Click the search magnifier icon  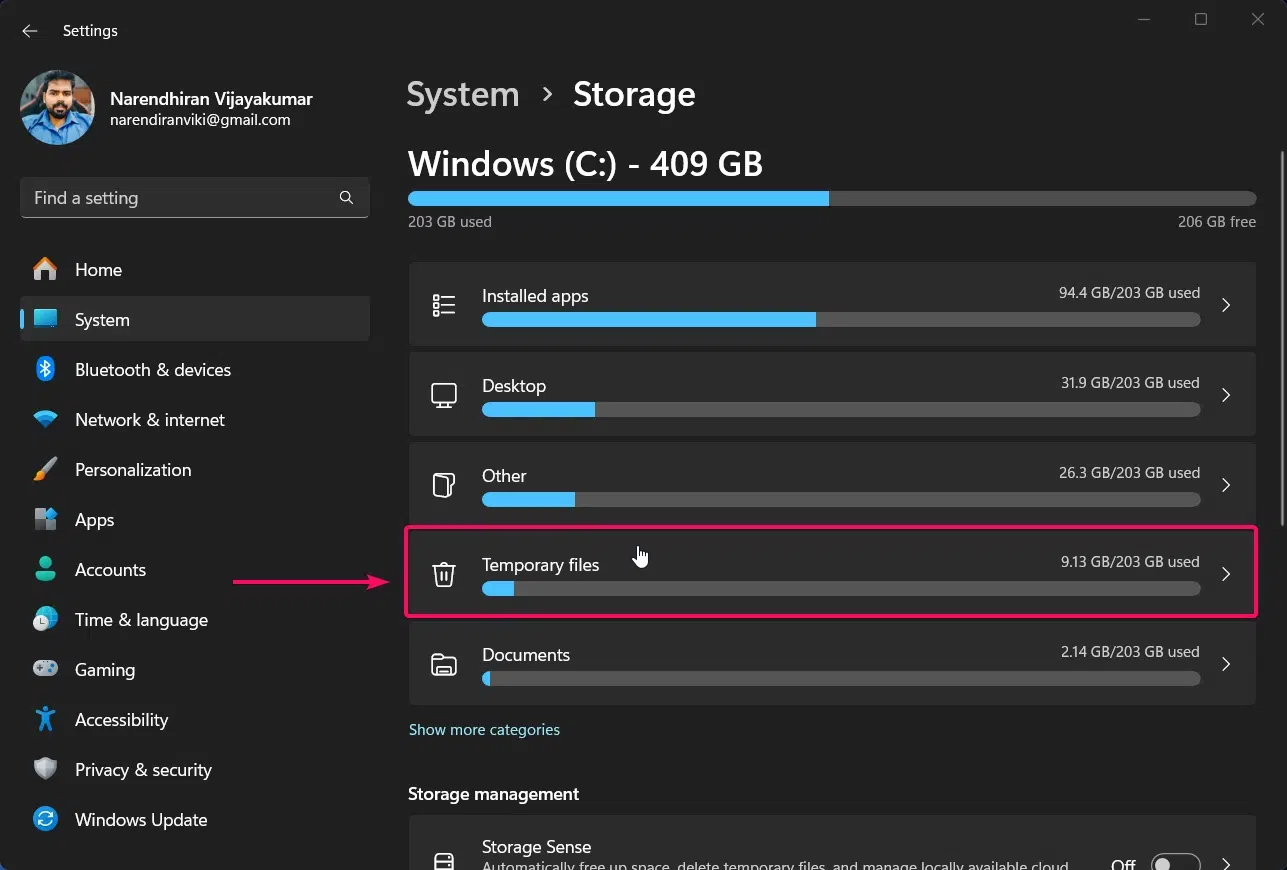pos(346,198)
